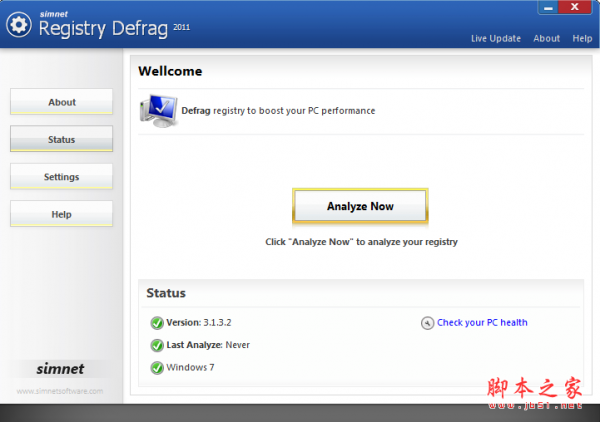Open Settings from the sidebar
600x422 pixels.
(x=62, y=176)
